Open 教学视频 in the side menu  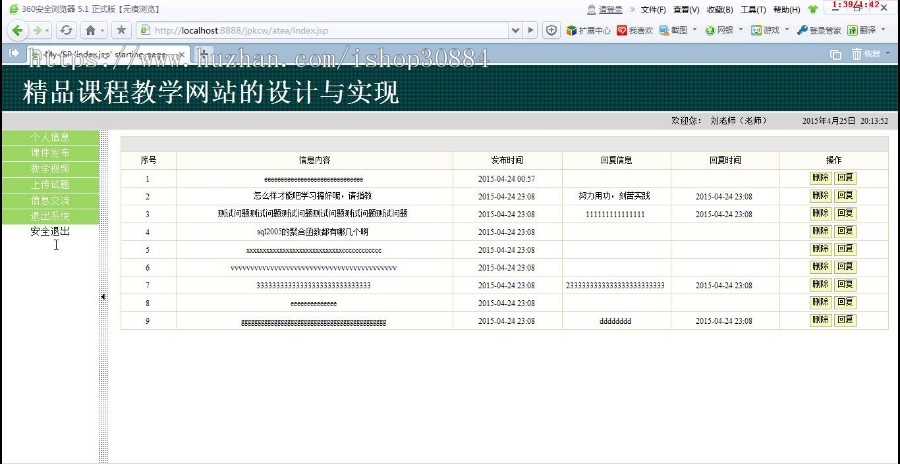(x=50, y=169)
